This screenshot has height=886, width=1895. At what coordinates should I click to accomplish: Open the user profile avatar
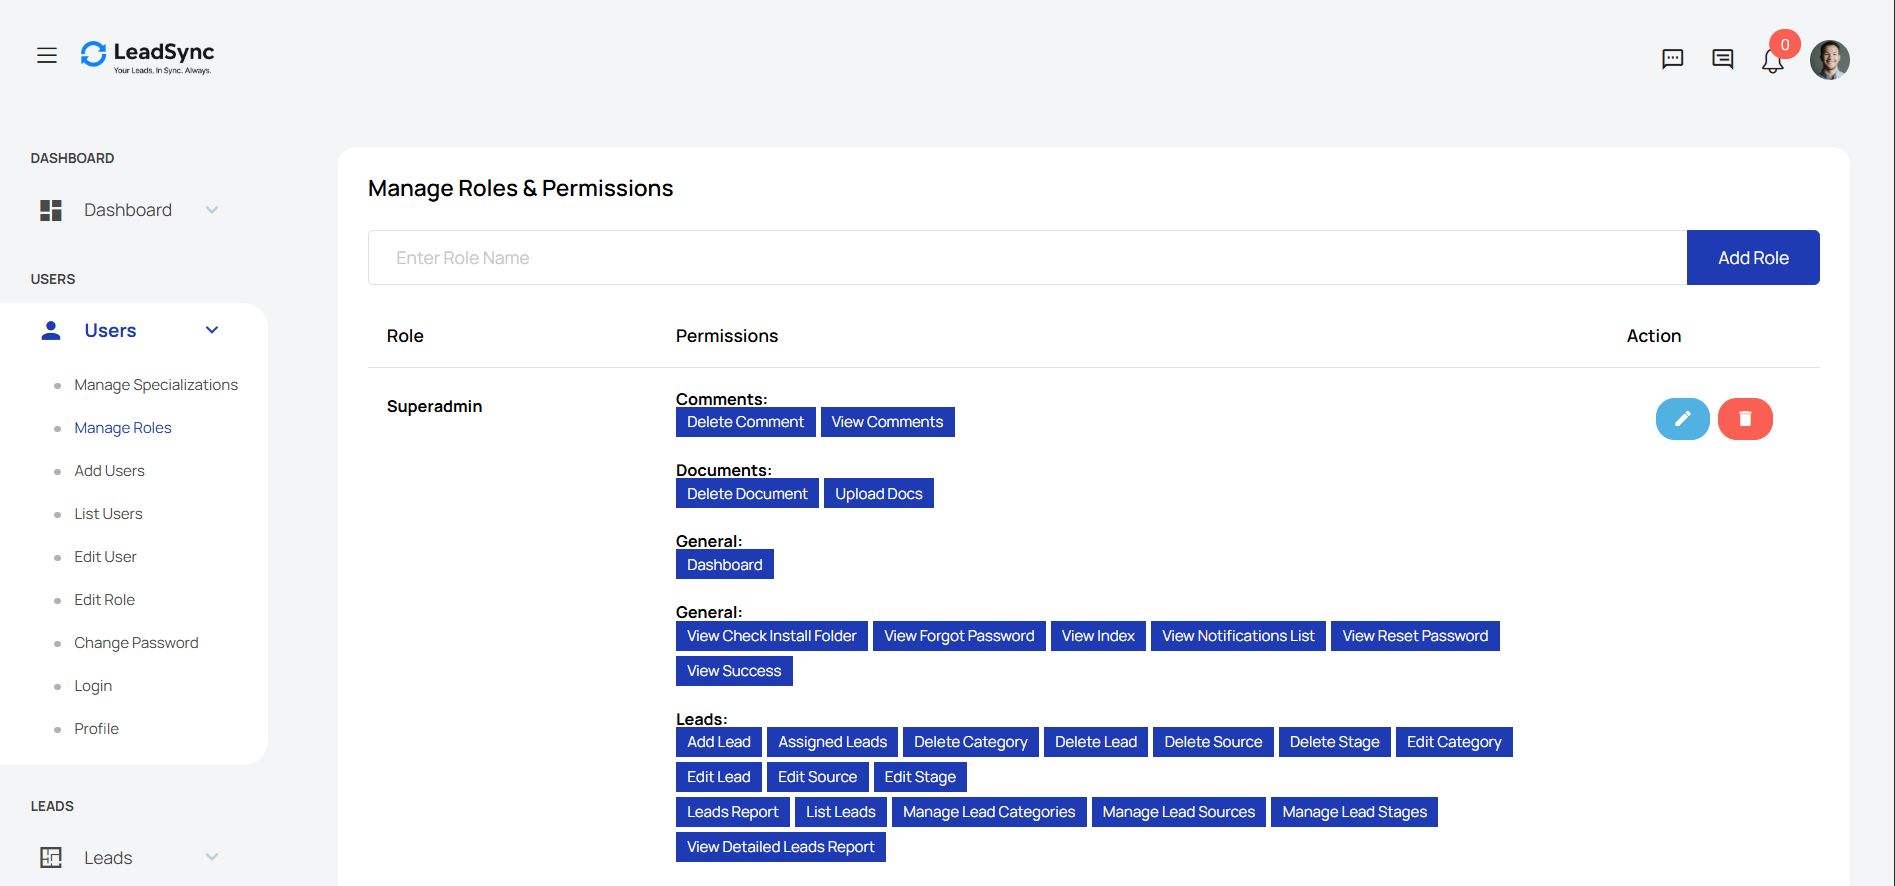click(1829, 60)
